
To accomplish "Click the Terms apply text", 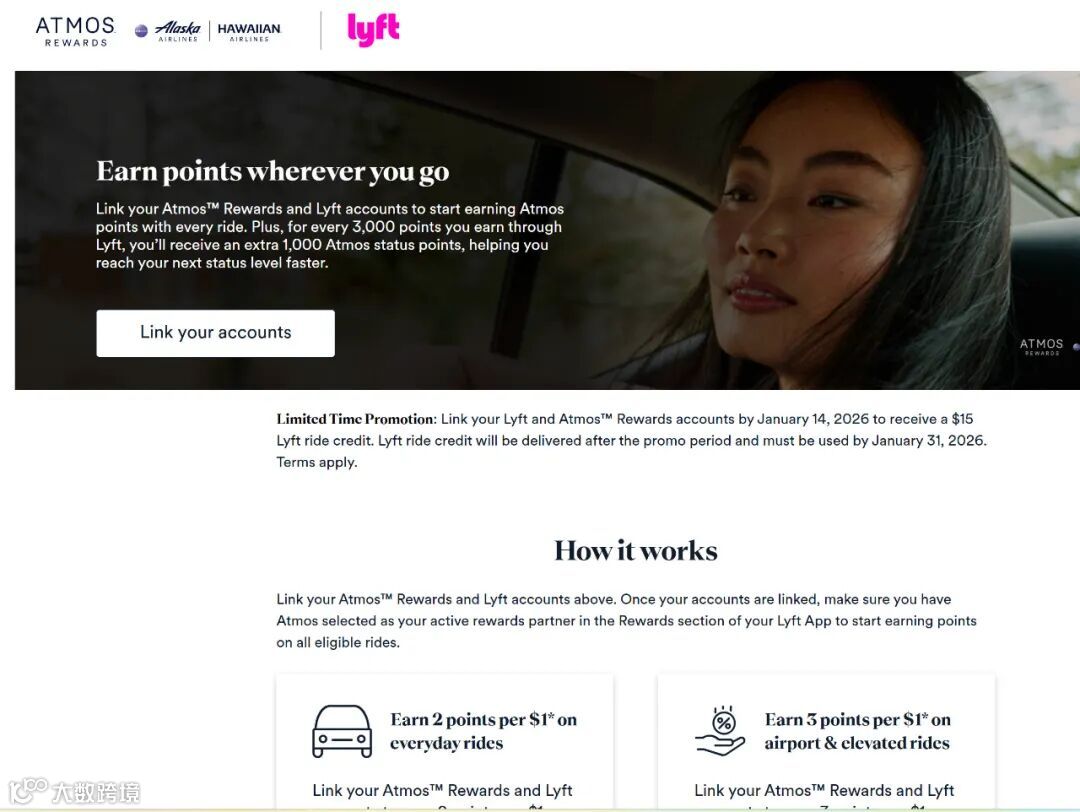I will pyautogui.click(x=317, y=462).
